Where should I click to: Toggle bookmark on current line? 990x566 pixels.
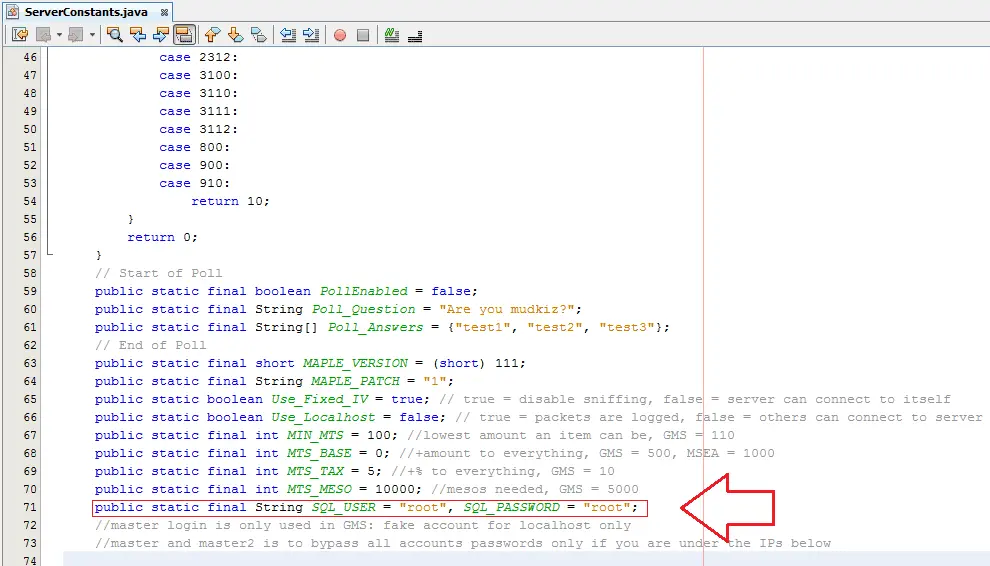tap(258, 35)
